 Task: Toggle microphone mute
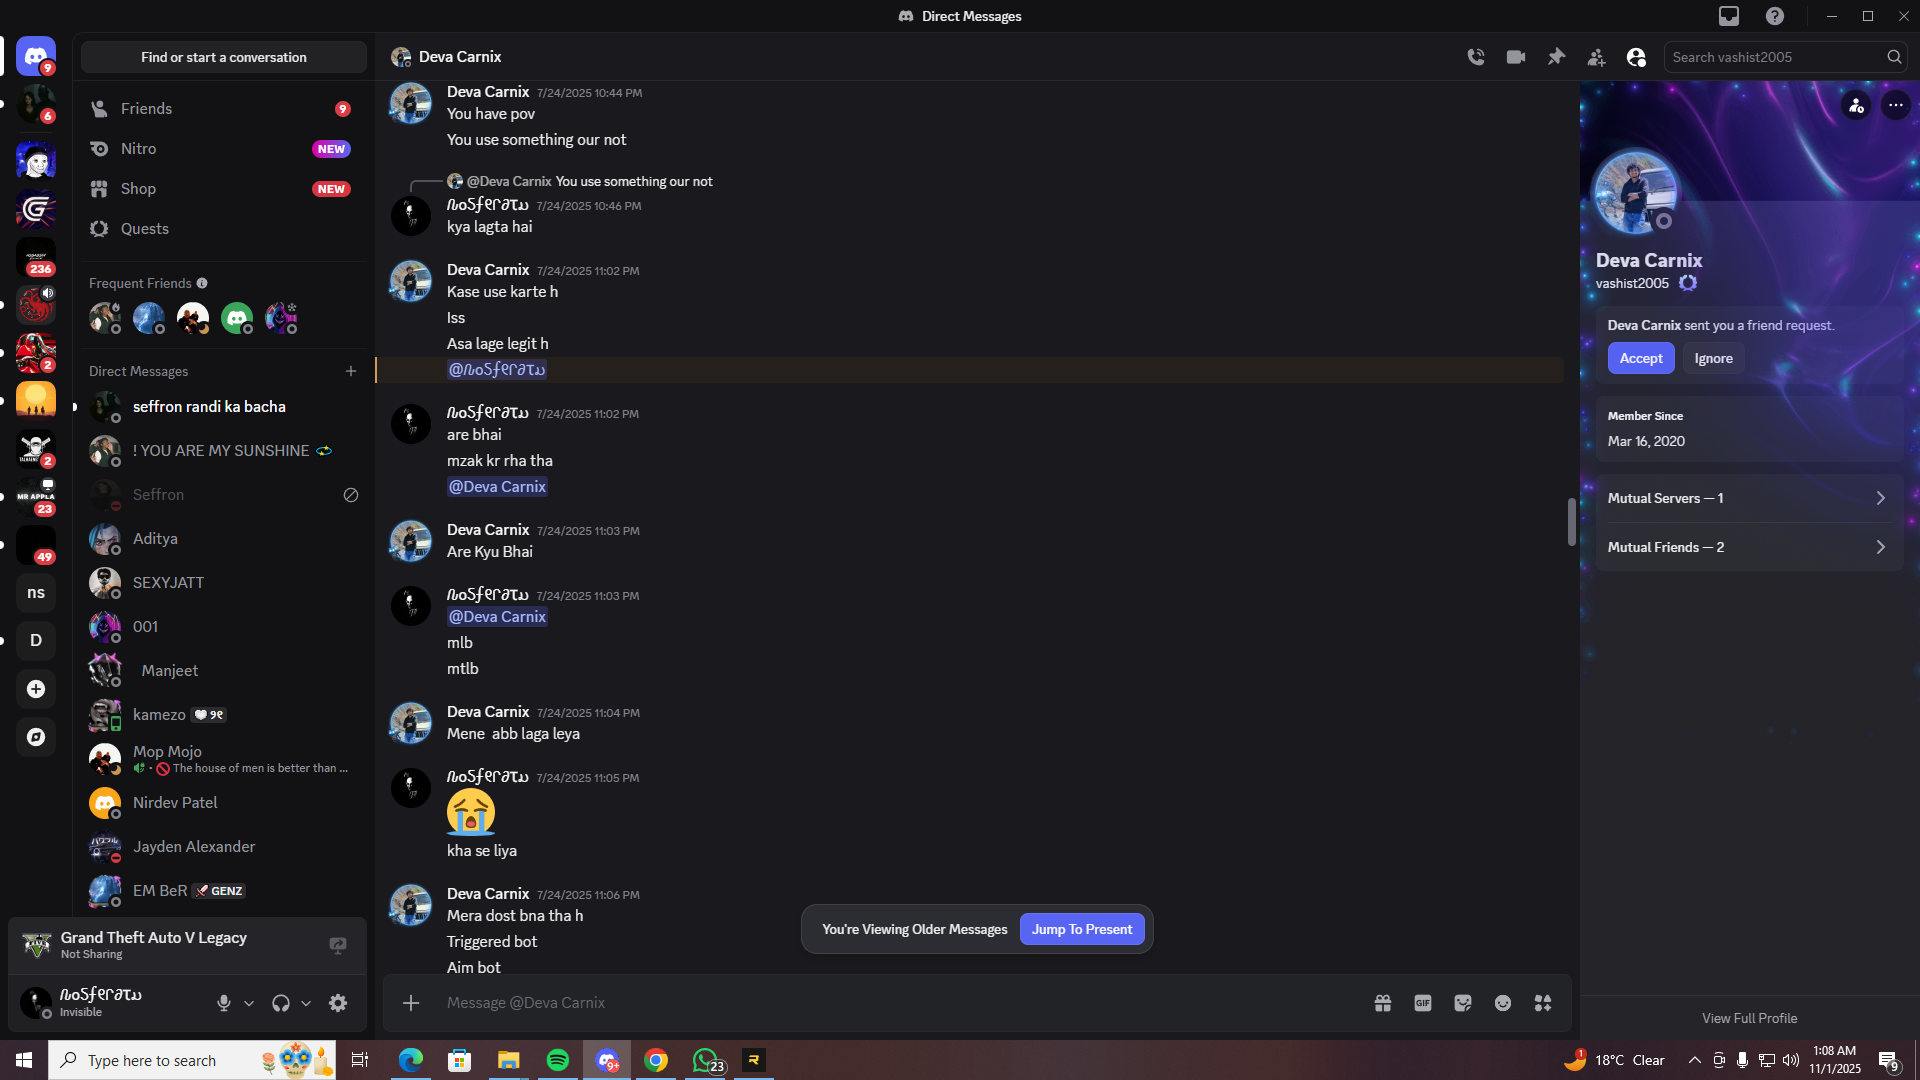pyautogui.click(x=224, y=1003)
